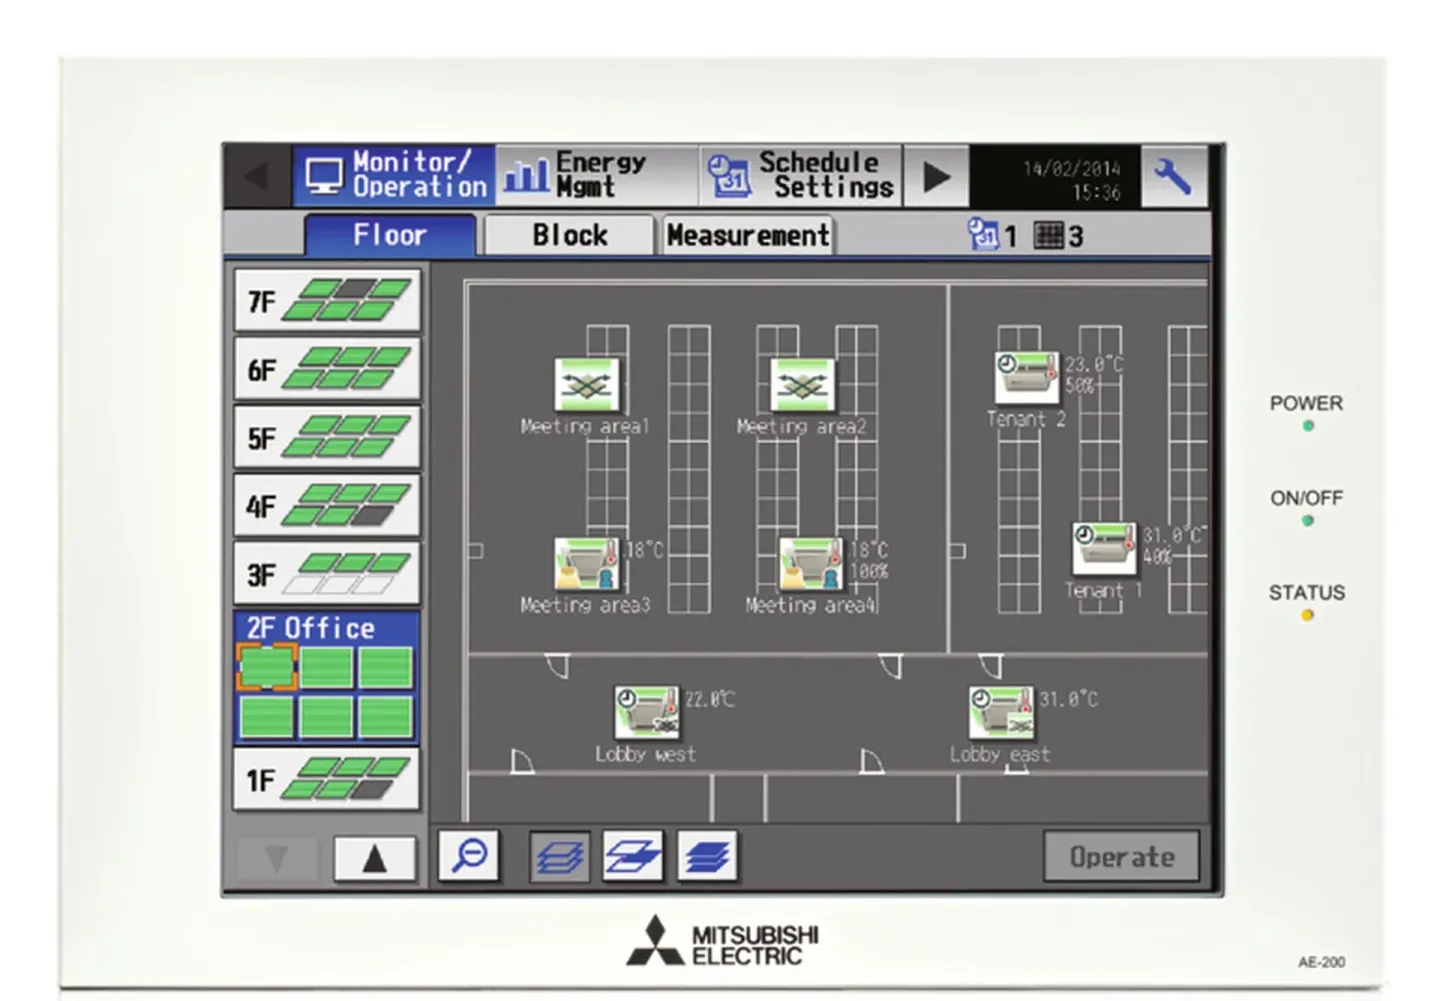Show next menu items with right arrow

click(x=936, y=177)
